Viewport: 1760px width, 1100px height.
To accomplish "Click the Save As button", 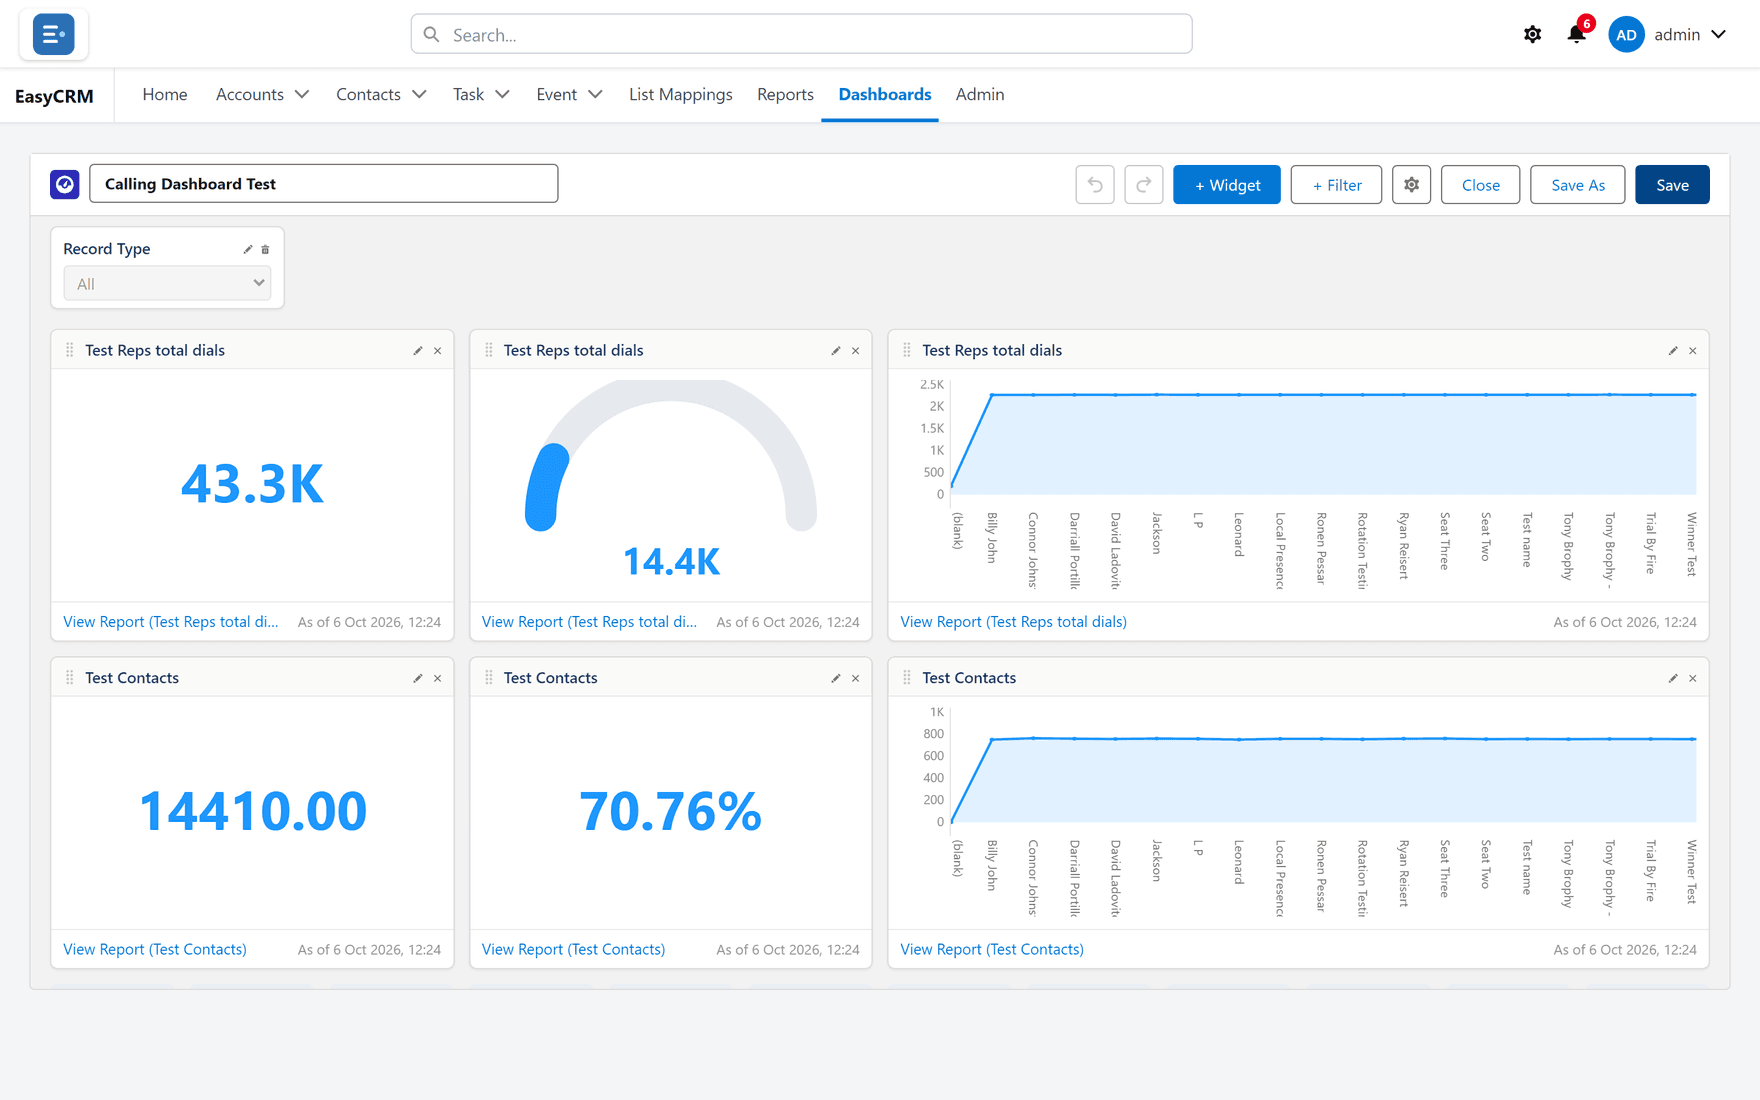I will click(1578, 185).
